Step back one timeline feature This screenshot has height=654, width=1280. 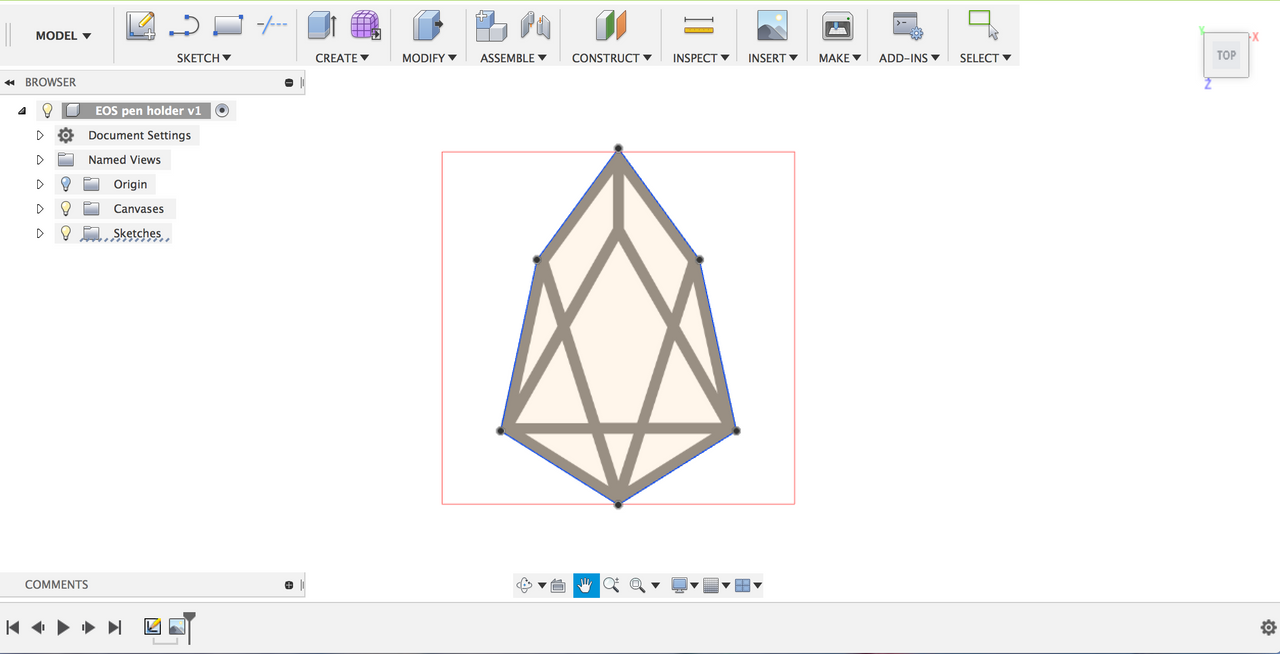(38, 627)
